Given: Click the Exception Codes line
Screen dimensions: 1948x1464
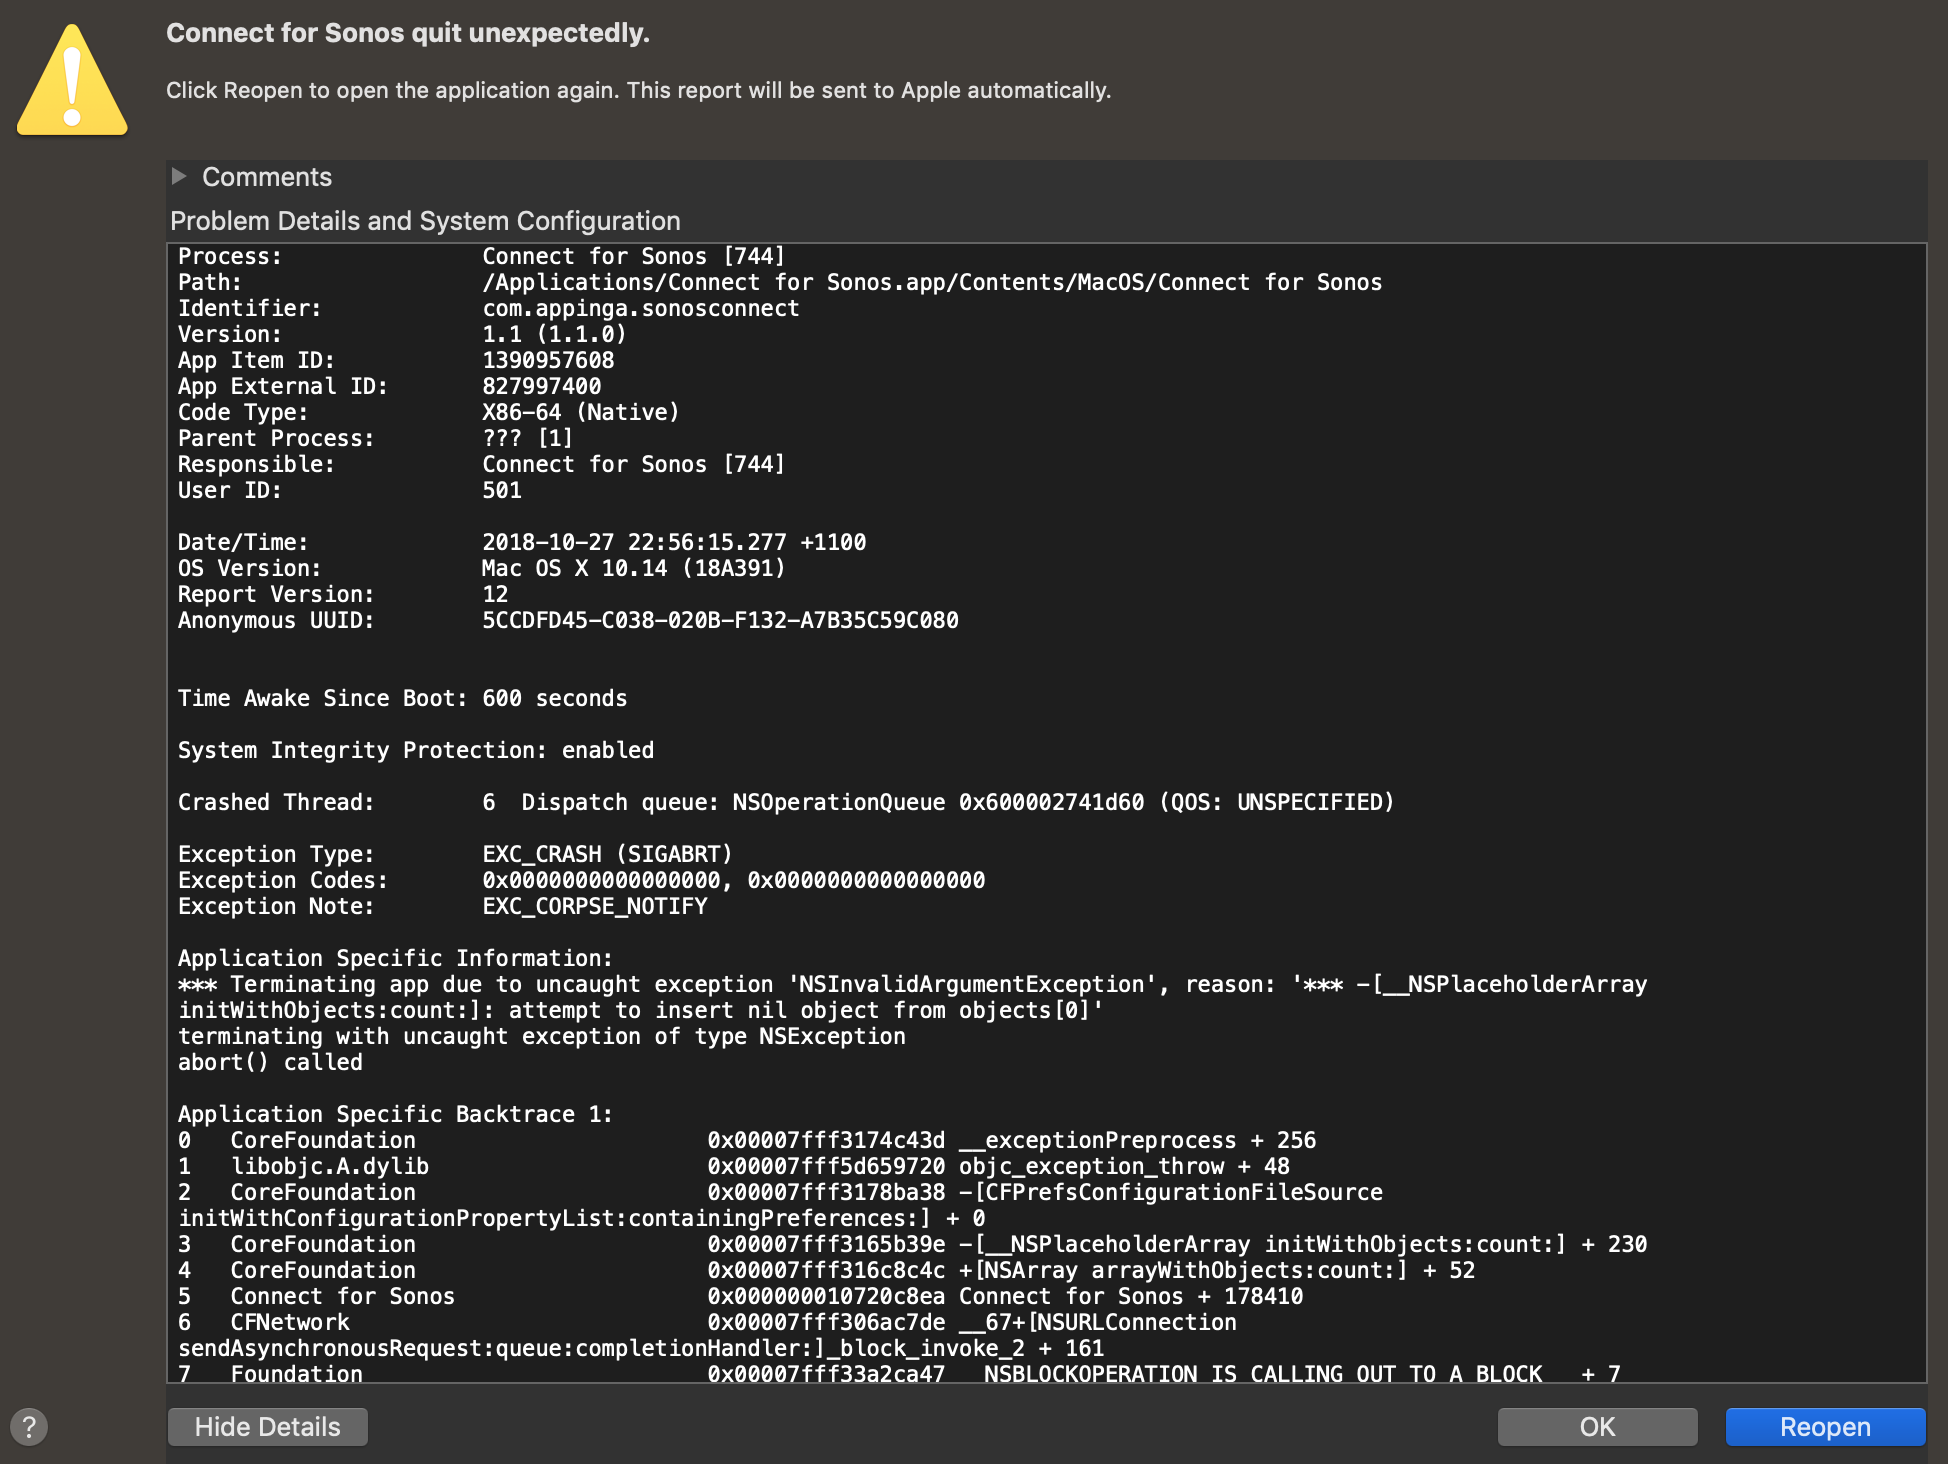Looking at the screenshot, I should pyautogui.click(x=582, y=880).
